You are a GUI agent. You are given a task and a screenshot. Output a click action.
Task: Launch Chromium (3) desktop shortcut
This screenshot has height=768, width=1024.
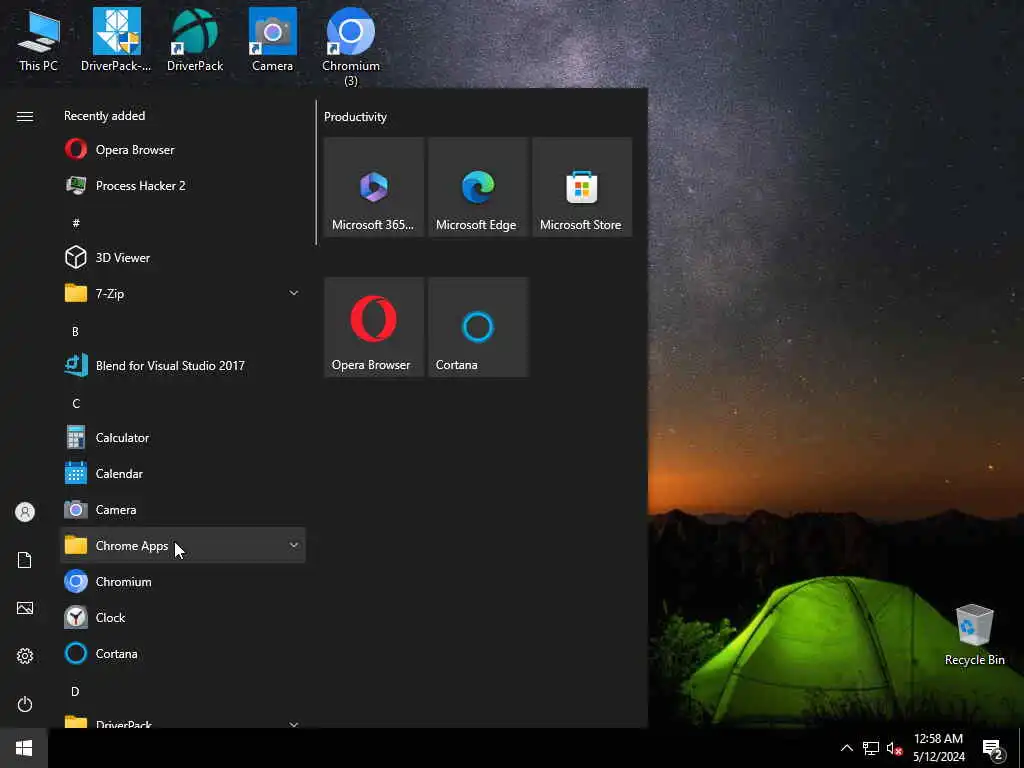pos(351,47)
